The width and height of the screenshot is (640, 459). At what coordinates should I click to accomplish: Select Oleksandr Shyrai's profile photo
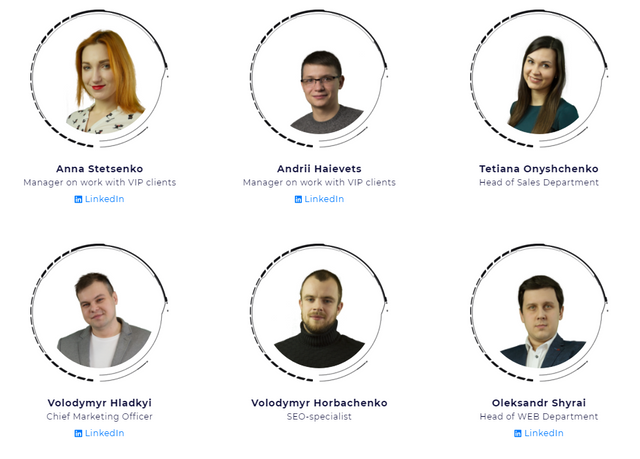click(x=539, y=313)
